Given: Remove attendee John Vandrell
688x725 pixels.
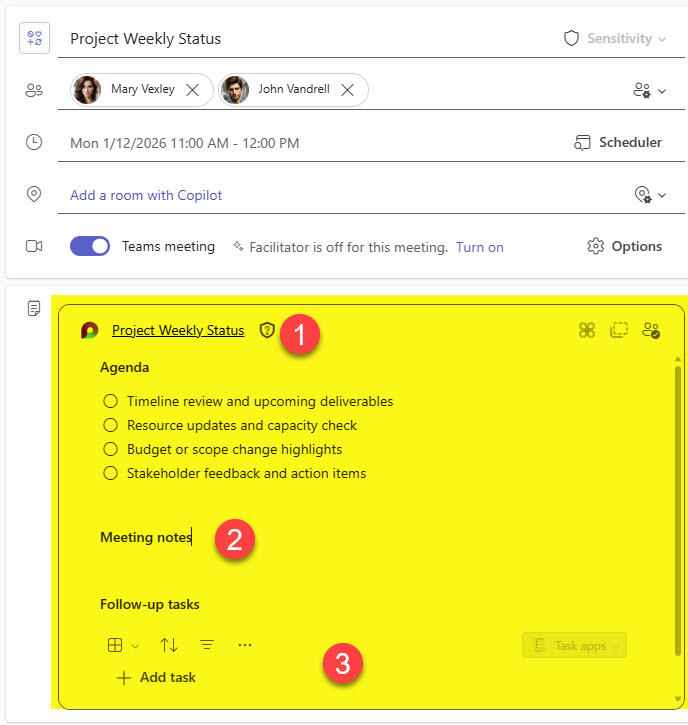Looking at the screenshot, I should tap(347, 90).
